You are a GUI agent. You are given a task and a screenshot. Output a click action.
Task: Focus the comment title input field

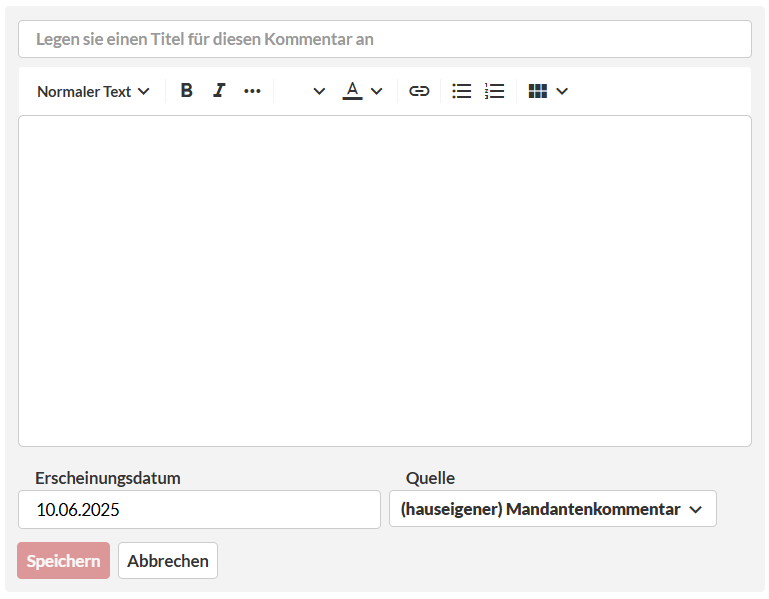point(385,39)
